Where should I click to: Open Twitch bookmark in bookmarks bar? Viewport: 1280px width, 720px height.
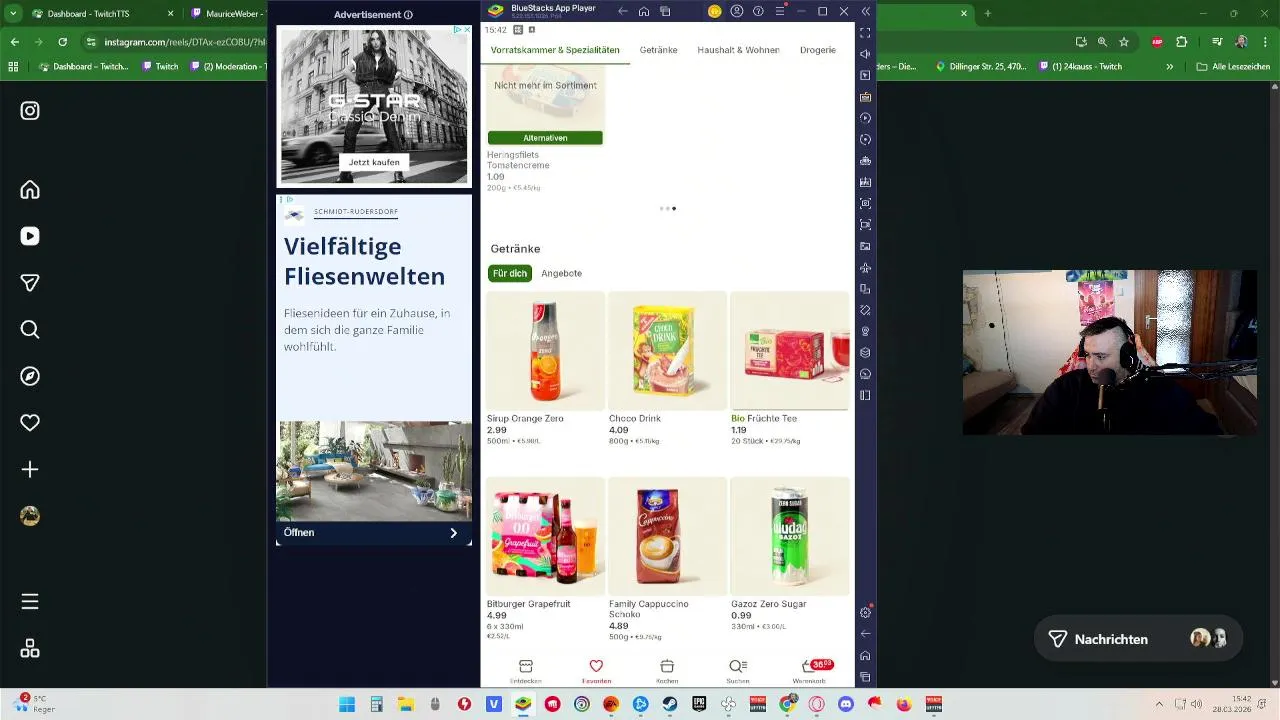point(160,67)
